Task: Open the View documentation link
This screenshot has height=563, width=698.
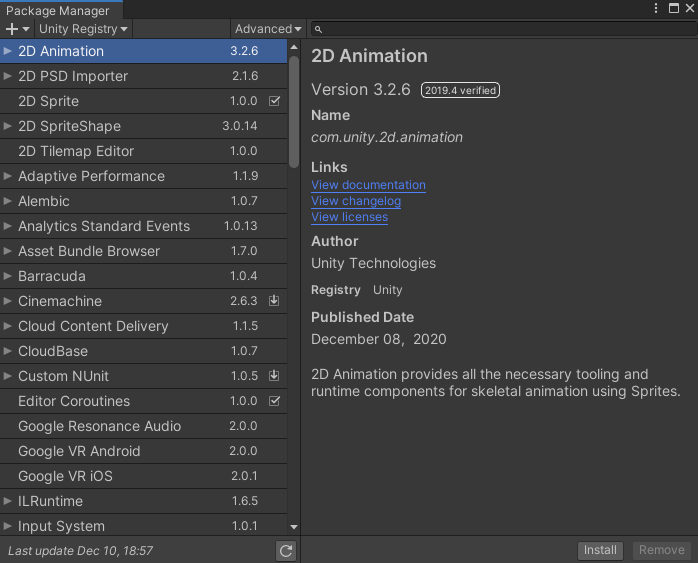Action: click(x=368, y=185)
